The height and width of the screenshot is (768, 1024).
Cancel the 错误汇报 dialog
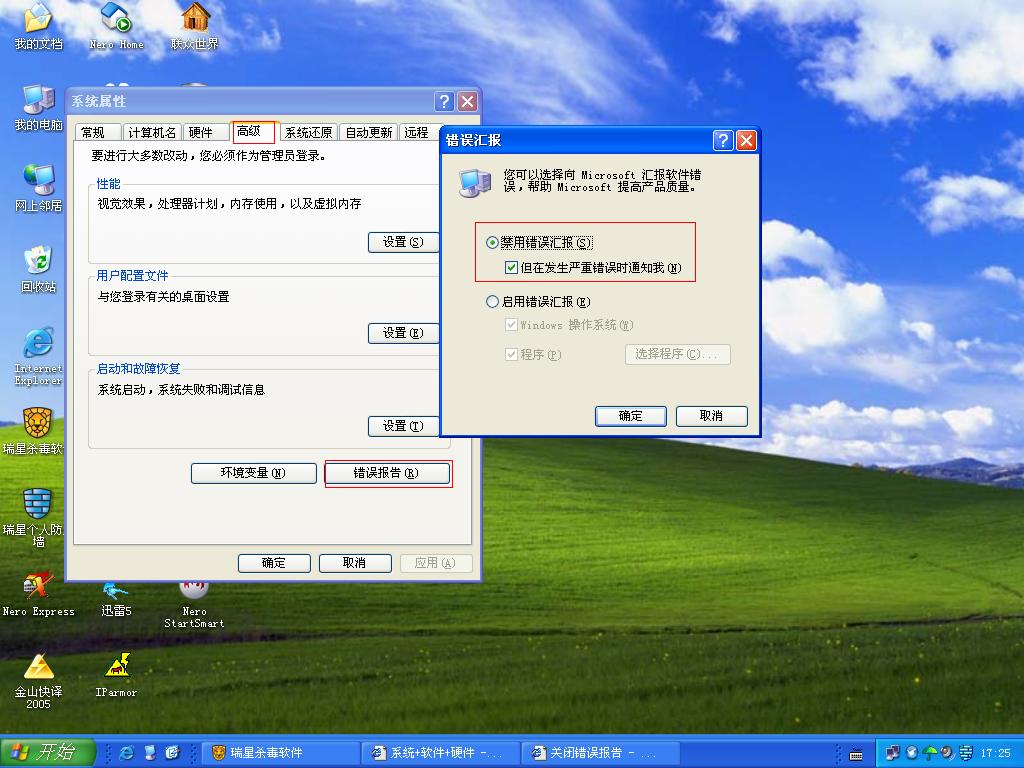(x=711, y=416)
